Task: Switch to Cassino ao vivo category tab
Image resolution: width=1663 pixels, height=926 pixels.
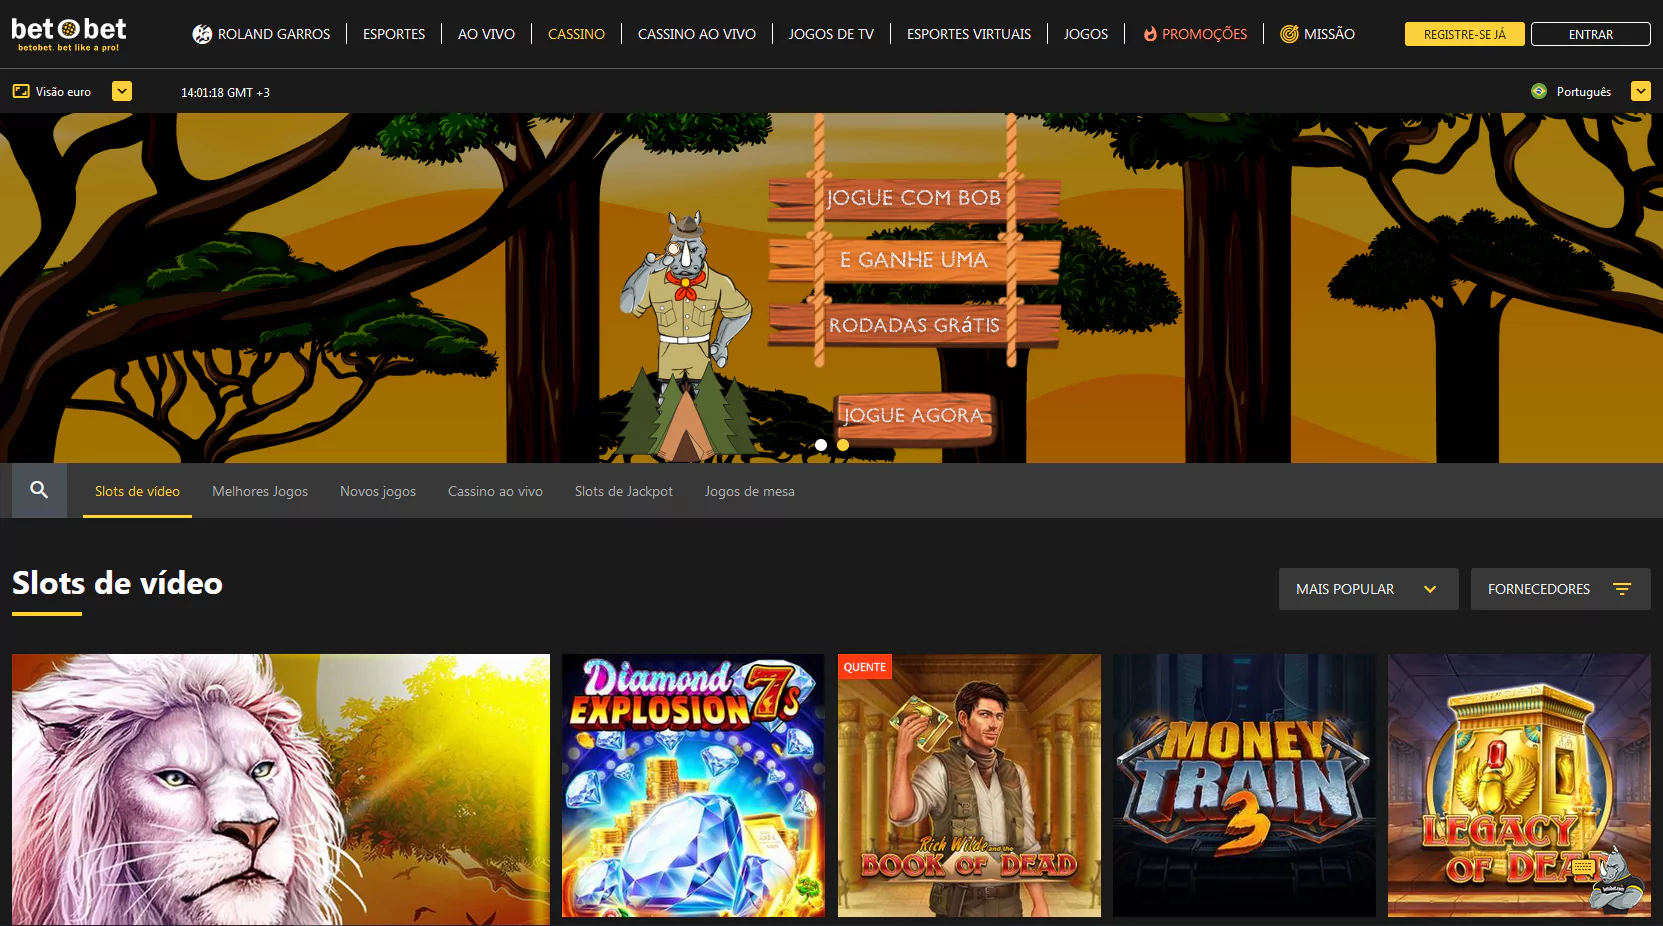Action: (x=495, y=491)
